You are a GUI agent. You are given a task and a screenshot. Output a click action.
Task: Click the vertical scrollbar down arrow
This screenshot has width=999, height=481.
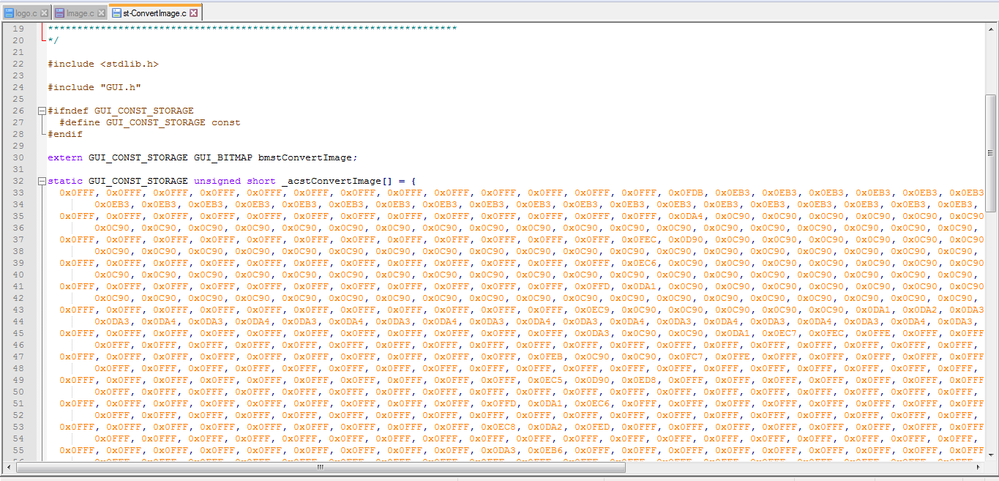(990, 453)
